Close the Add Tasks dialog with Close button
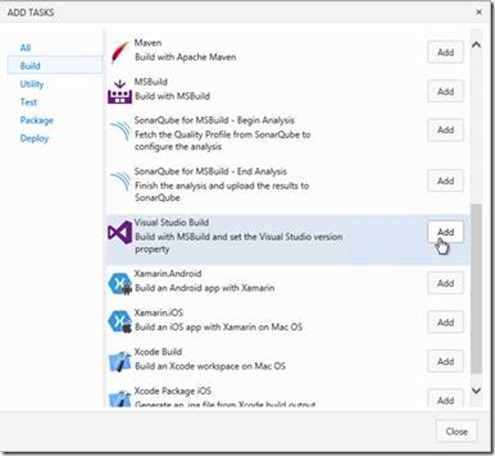Viewport: 495px width, 456px height. [457, 431]
